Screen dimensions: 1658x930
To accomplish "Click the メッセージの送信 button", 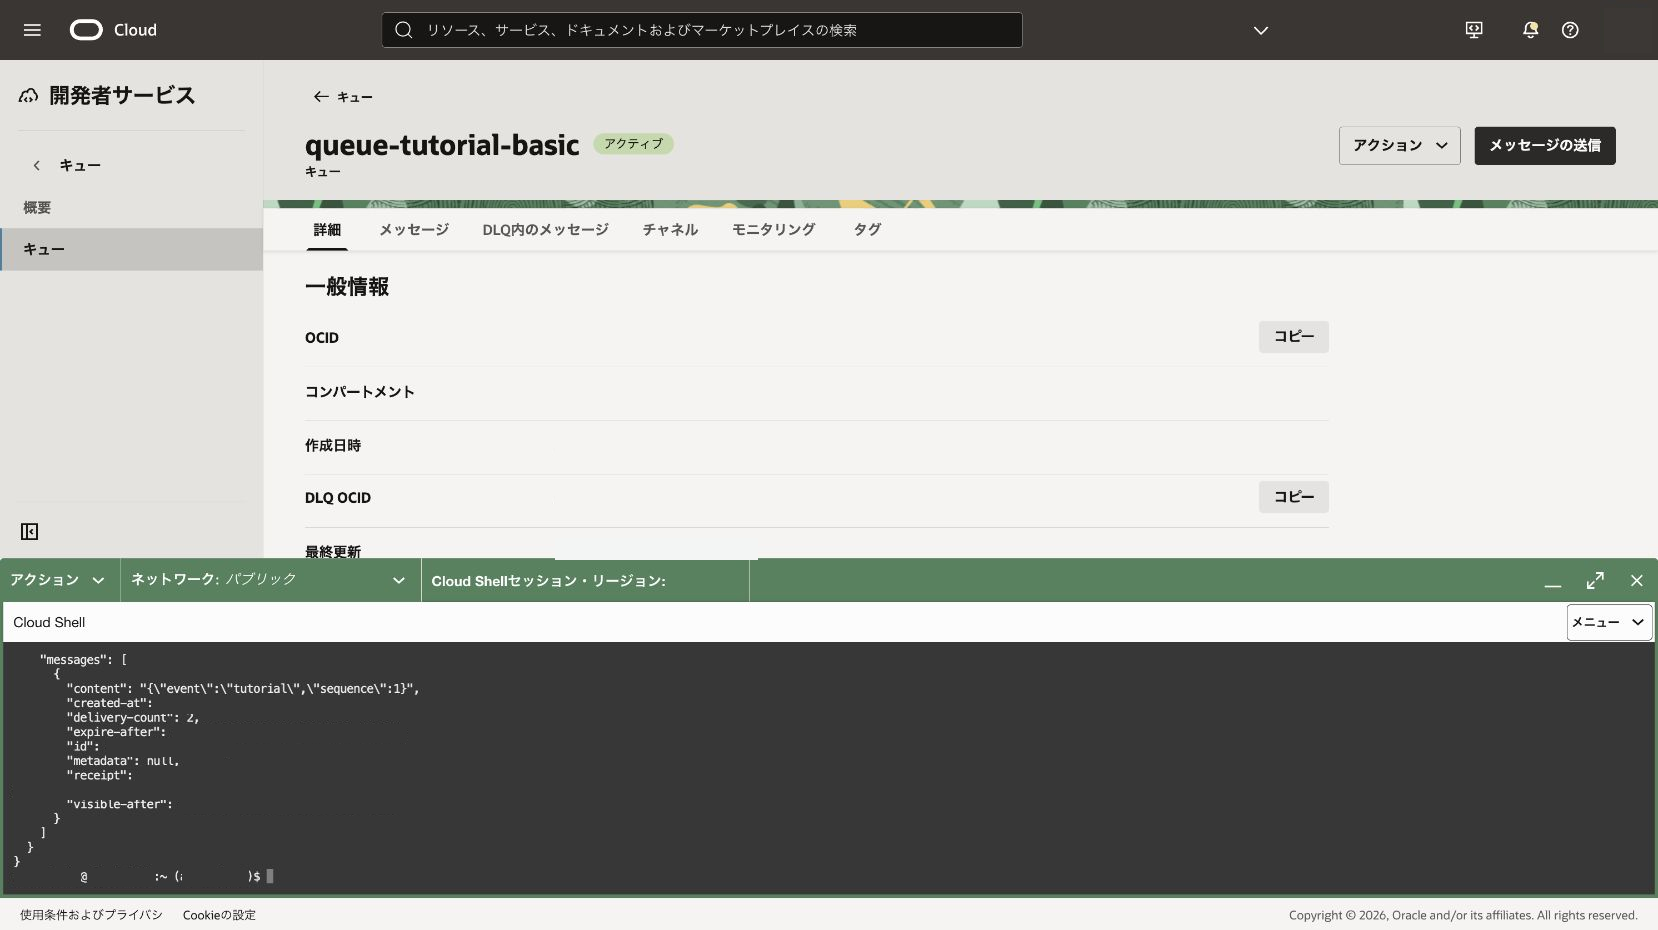I will click(1545, 145).
